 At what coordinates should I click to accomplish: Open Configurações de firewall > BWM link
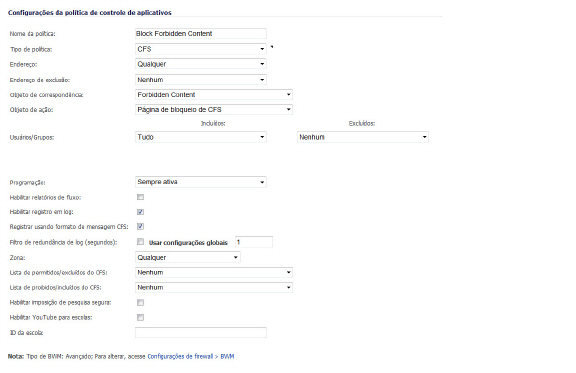click(x=191, y=356)
